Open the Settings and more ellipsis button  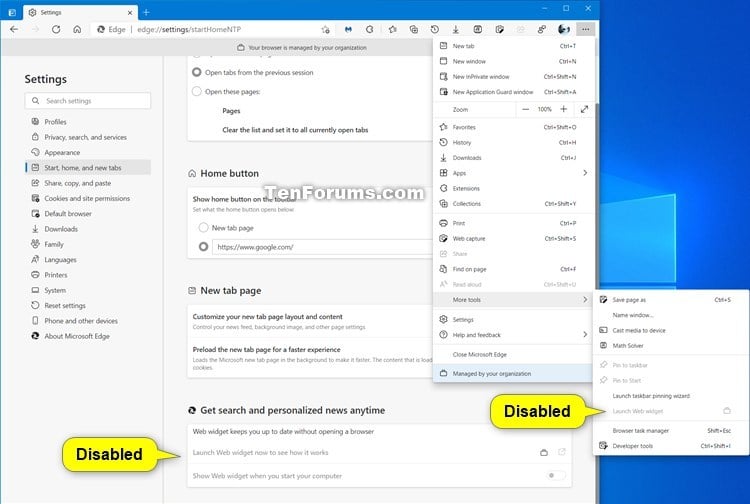tap(585, 29)
